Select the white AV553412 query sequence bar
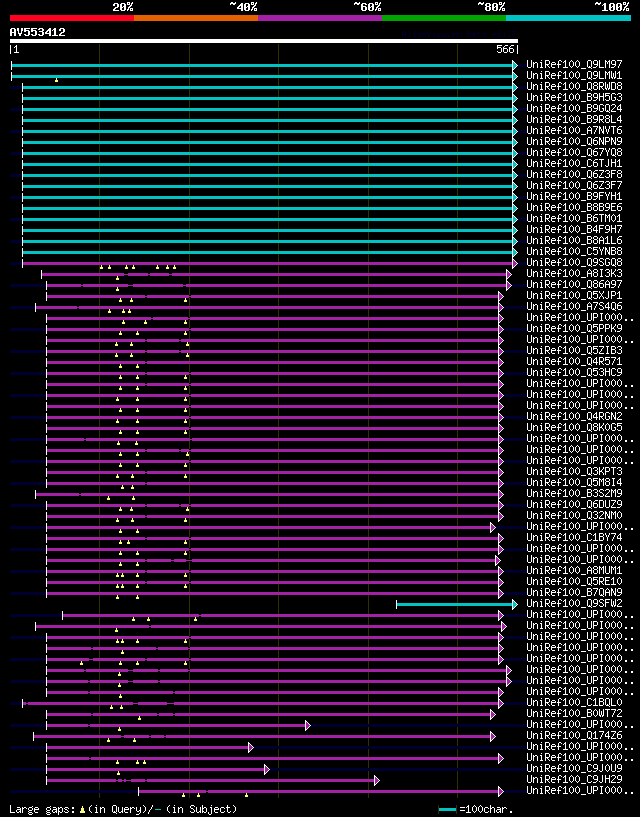Screen dimensions: 640x817 pyautogui.click(x=264, y=41)
